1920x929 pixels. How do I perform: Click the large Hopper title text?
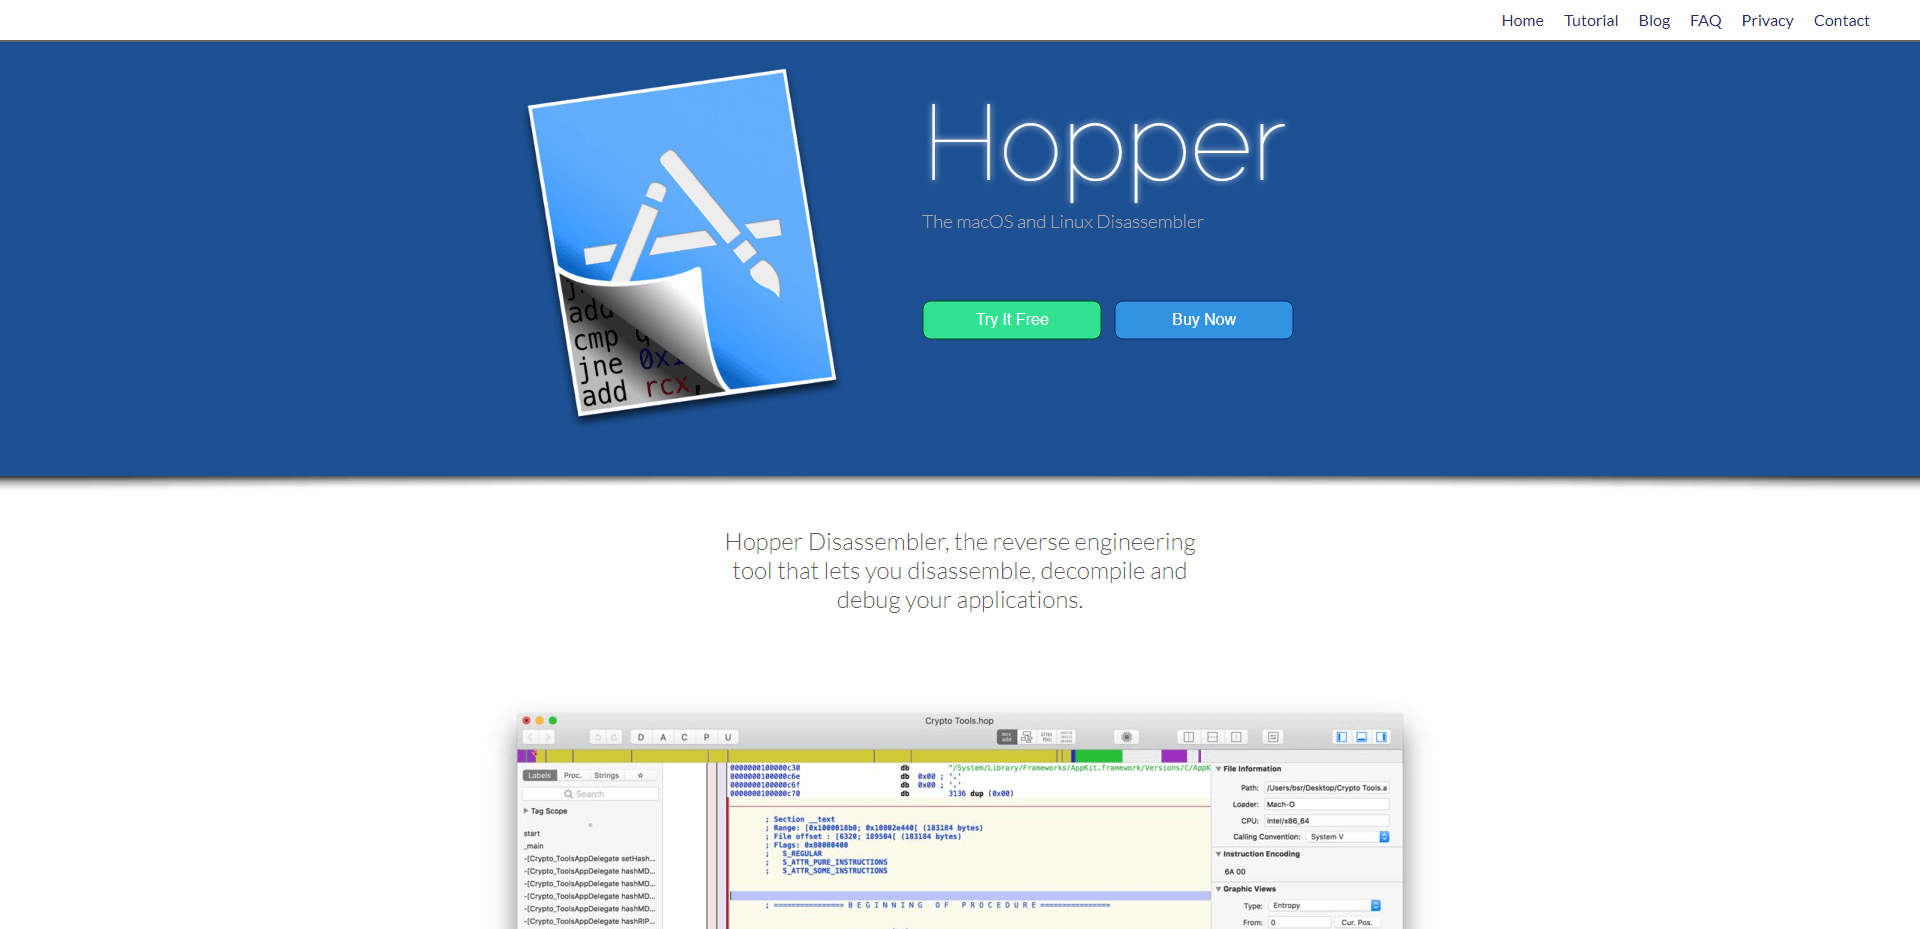coord(1106,150)
